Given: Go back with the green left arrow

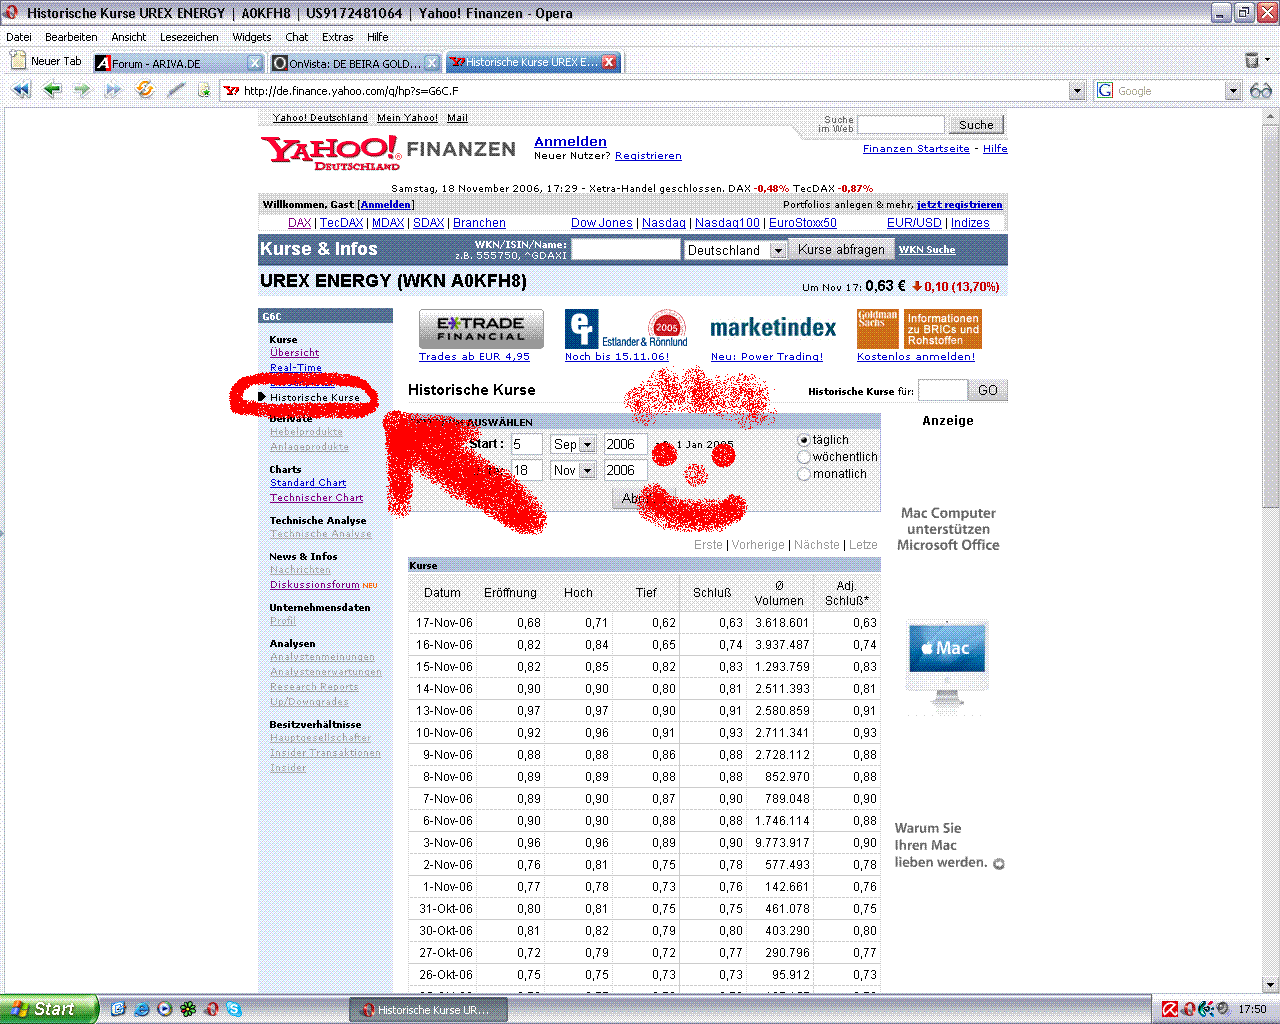Looking at the screenshot, I should 52,90.
